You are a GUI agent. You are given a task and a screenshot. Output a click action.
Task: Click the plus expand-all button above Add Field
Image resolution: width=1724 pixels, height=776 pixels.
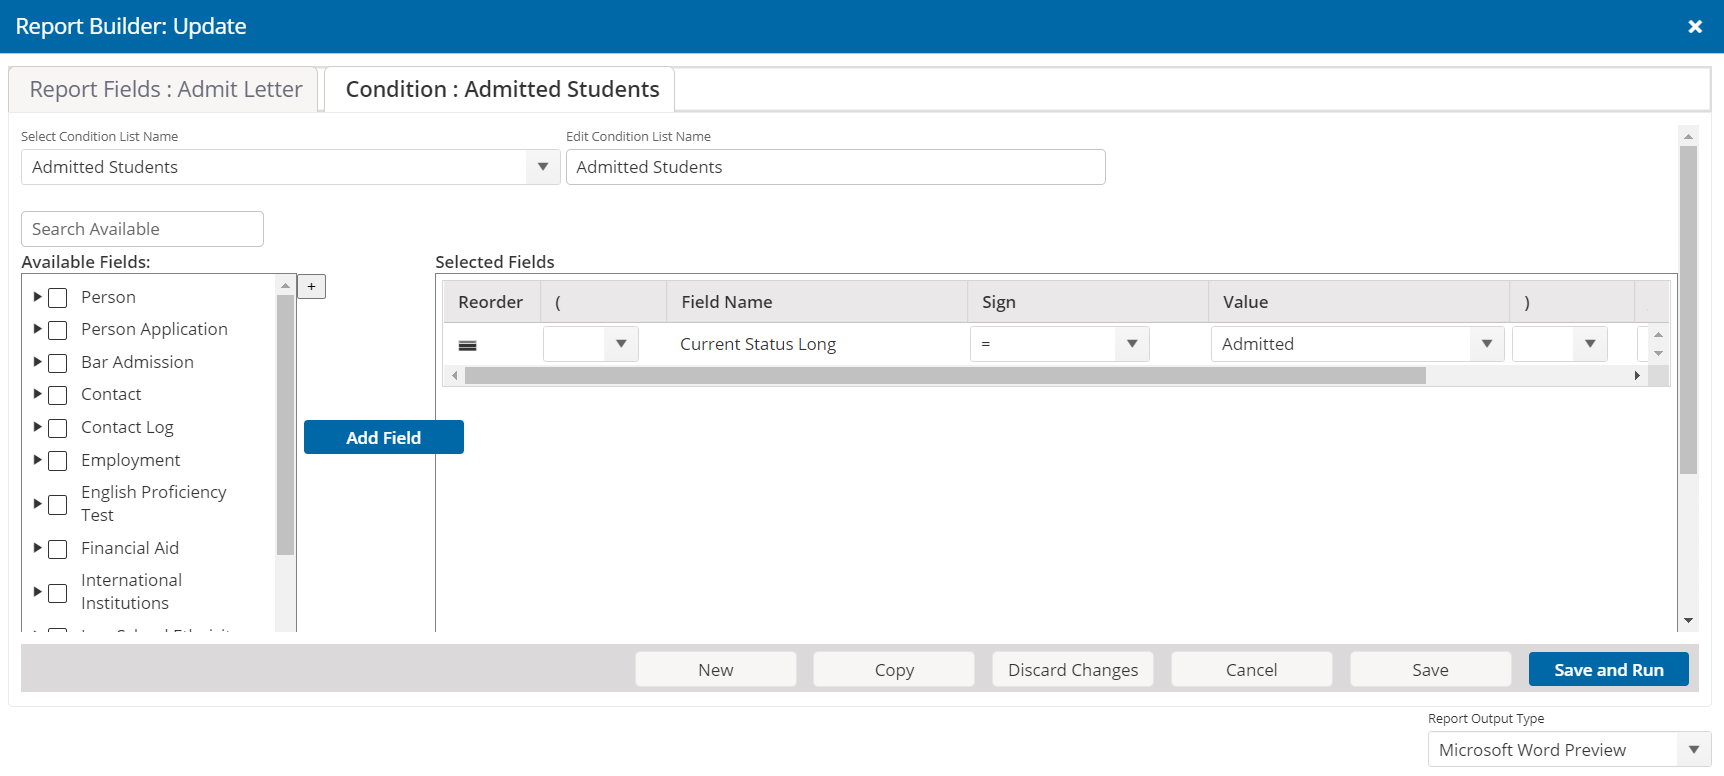311,287
